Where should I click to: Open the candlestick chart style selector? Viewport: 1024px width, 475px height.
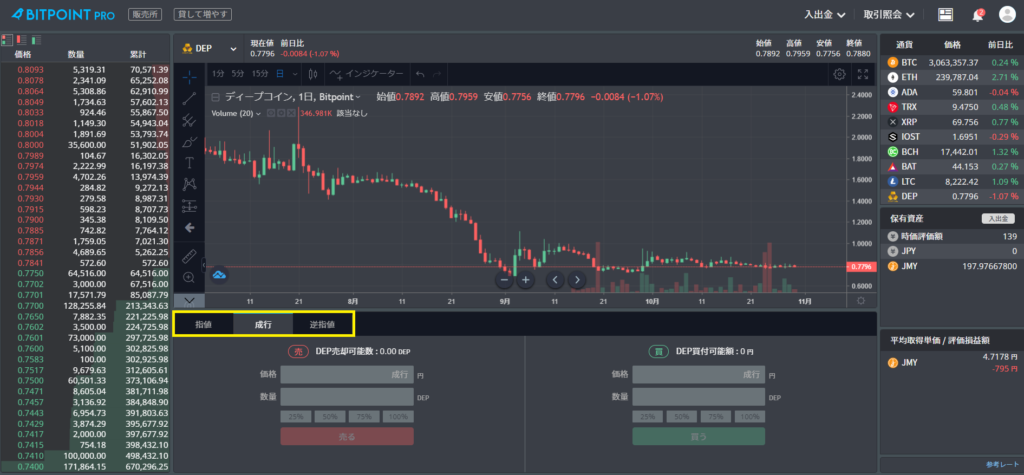pyautogui.click(x=312, y=74)
